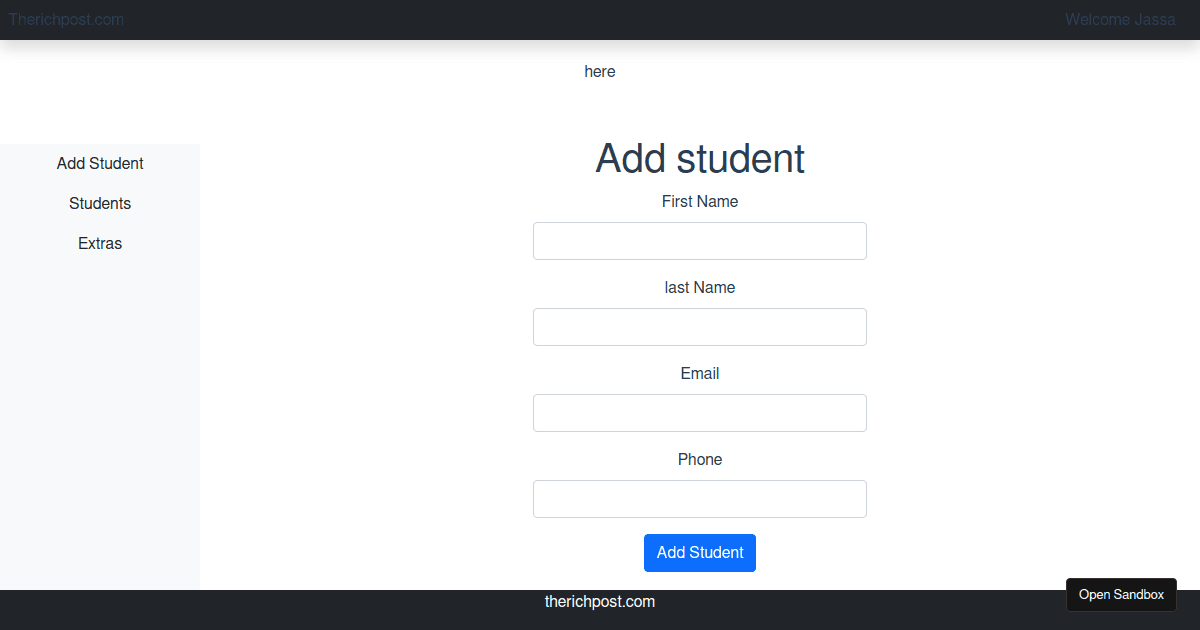This screenshot has width=1200, height=630.
Task: Click the Therichpost.com brand link in header
Action: tap(66, 19)
